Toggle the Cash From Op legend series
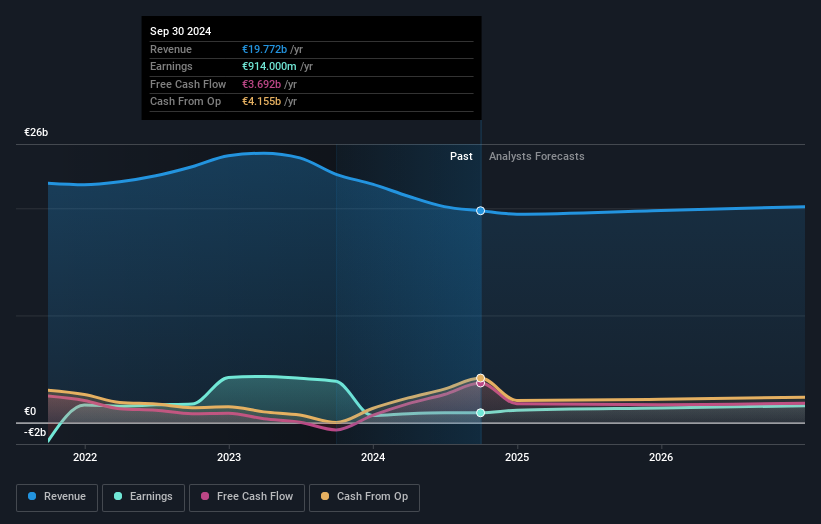 [364, 497]
